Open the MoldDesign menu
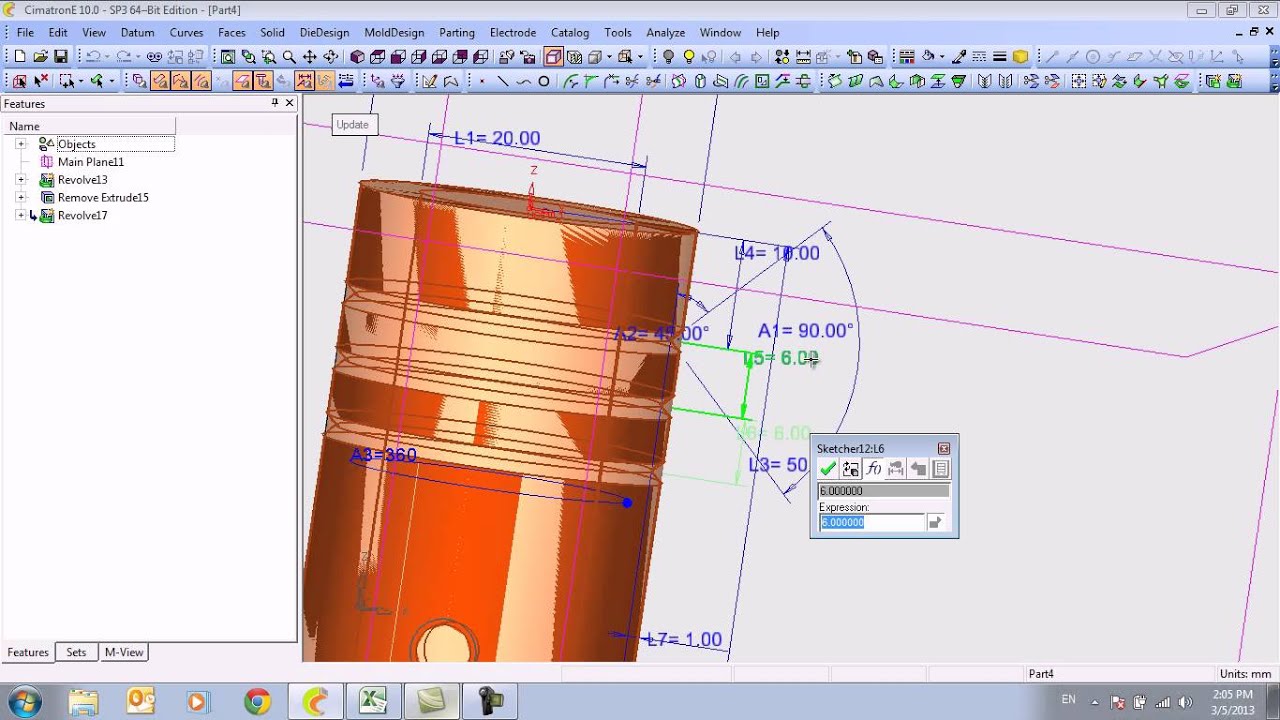This screenshot has width=1280, height=720. point(394,32)
